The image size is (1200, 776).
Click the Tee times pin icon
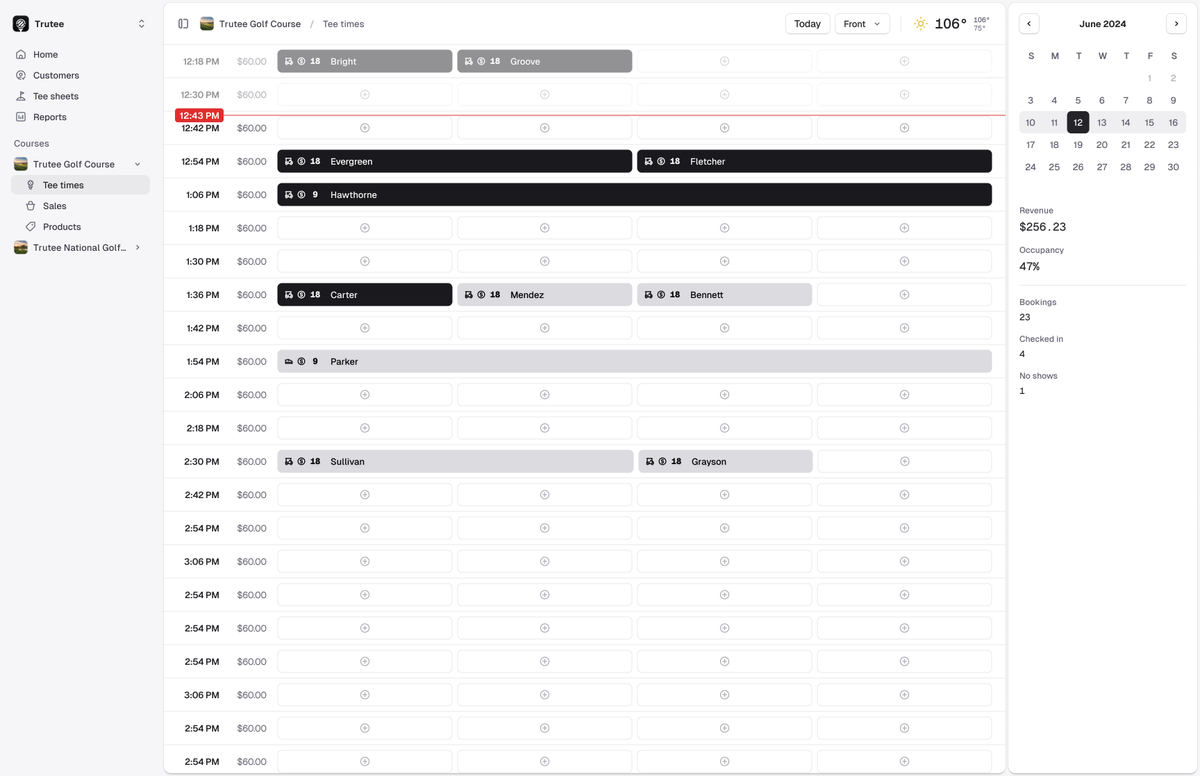pos(31,185)
